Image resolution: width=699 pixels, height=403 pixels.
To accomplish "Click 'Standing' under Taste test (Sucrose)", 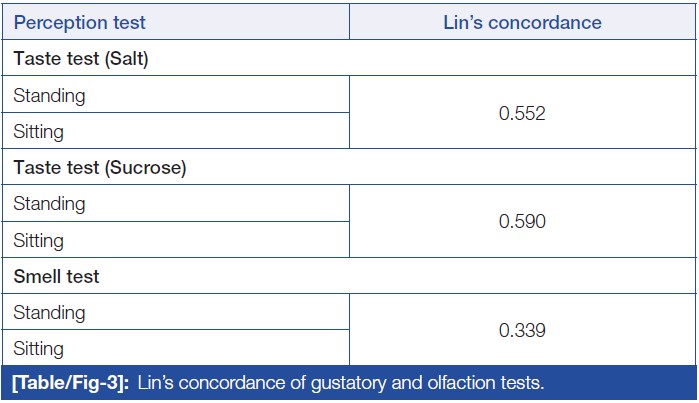I will [50, 204].
